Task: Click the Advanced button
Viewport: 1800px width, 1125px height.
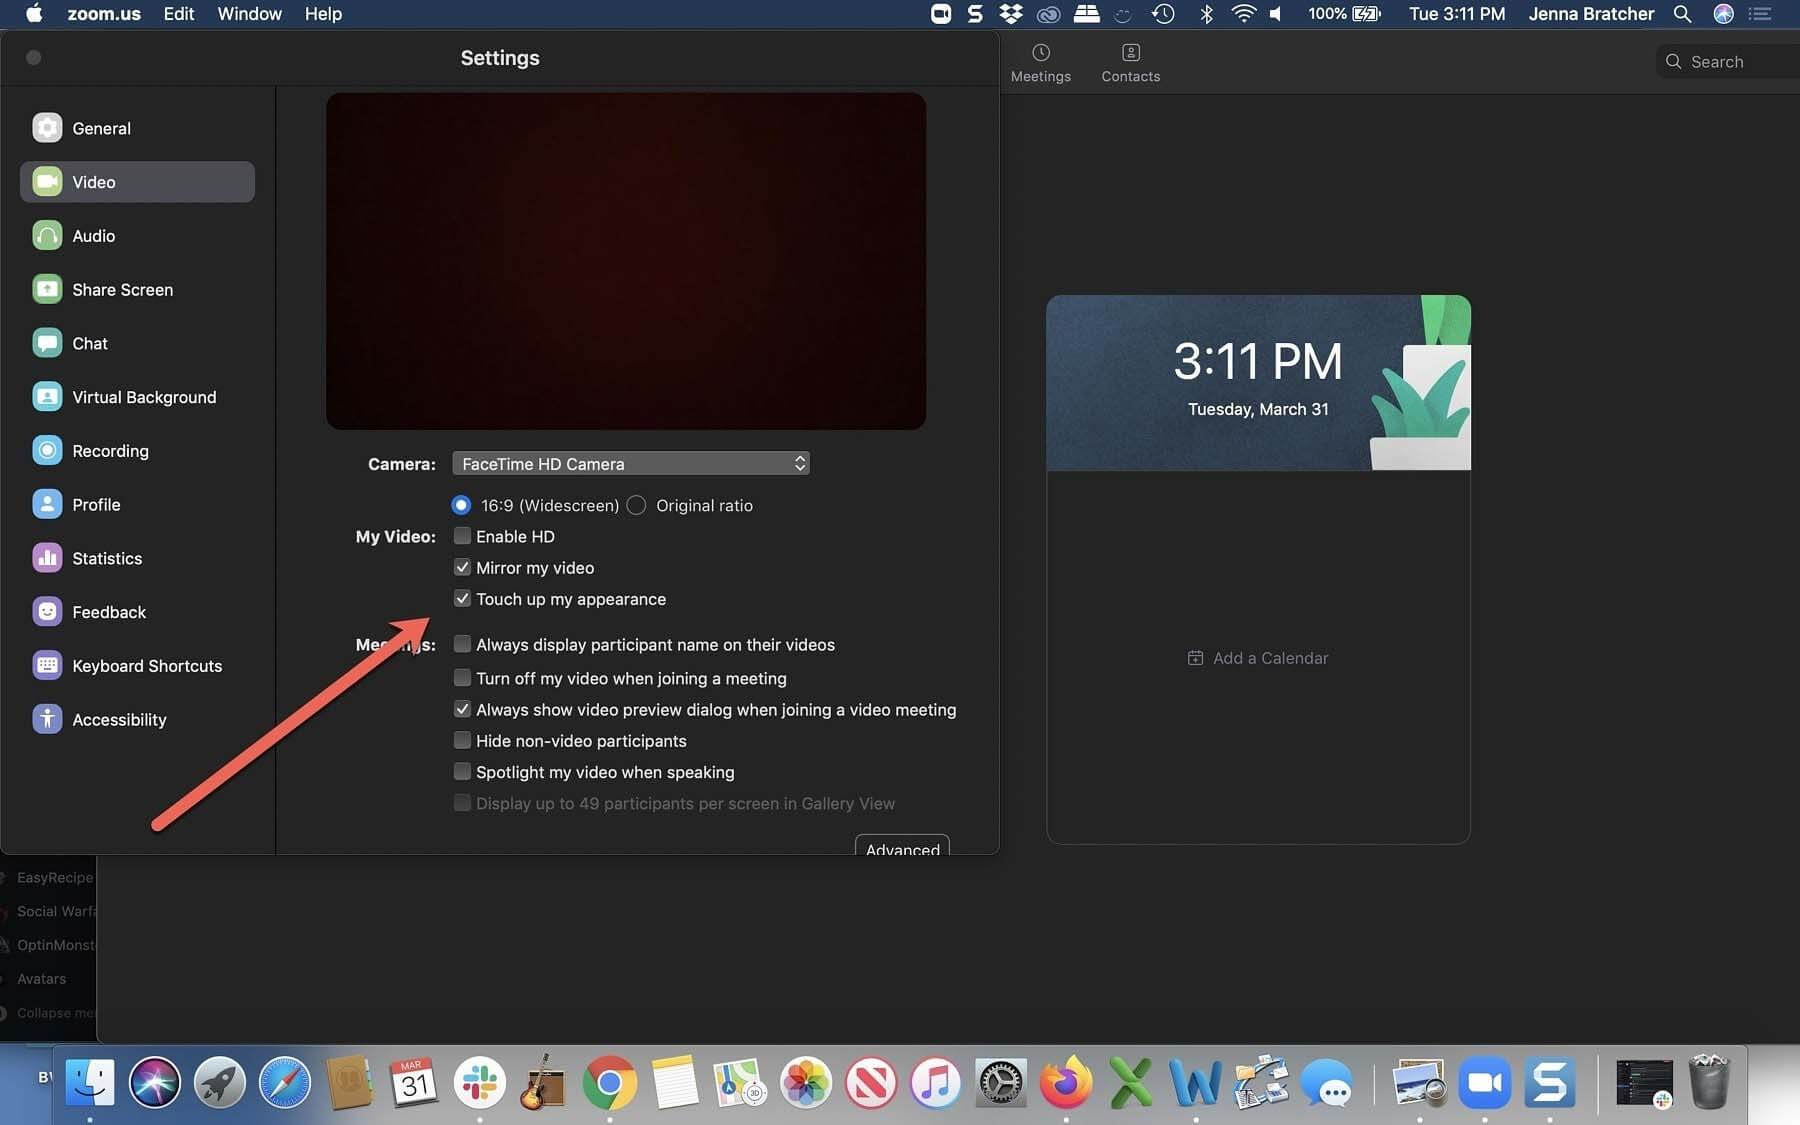Action: coord(902,845)
